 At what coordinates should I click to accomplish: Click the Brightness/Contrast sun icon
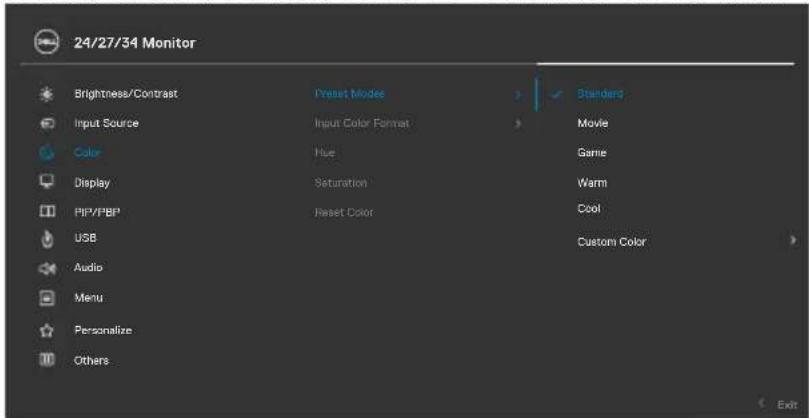click(47, 94)
